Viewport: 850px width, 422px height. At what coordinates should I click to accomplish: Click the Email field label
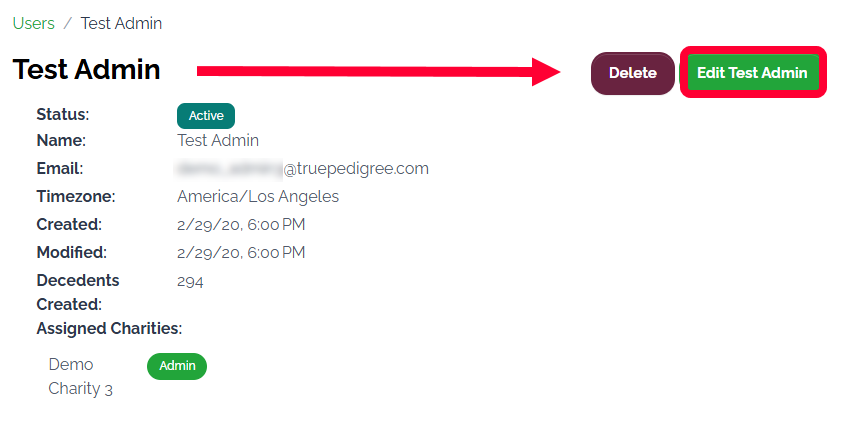coord(60,169)
